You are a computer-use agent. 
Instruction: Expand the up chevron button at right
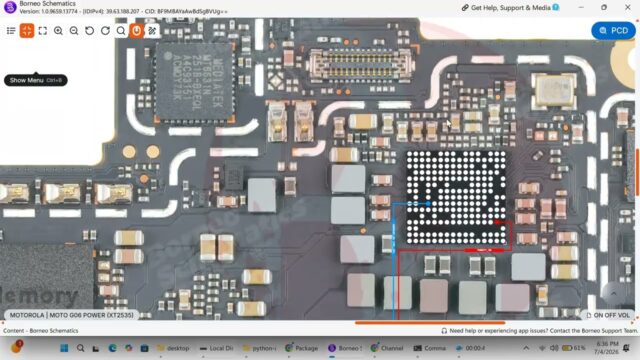coord(613,293)
